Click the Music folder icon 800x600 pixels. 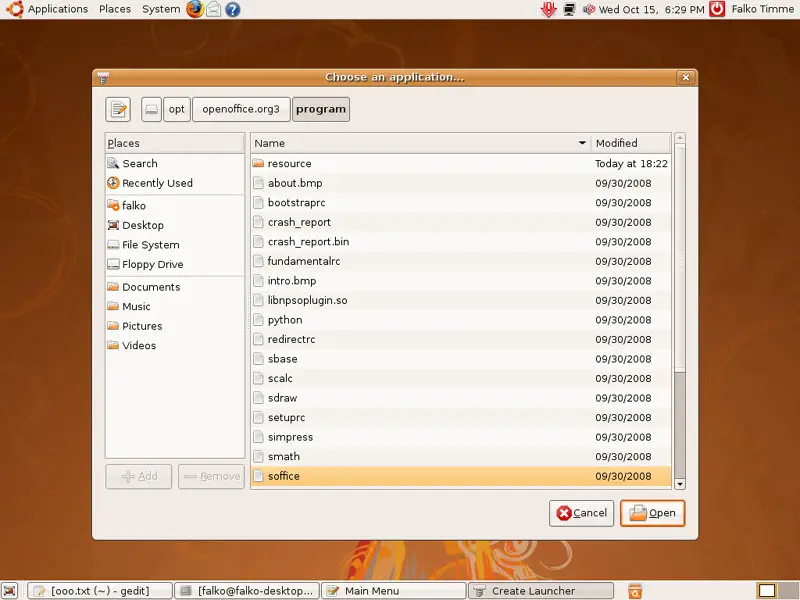[113, 306]
